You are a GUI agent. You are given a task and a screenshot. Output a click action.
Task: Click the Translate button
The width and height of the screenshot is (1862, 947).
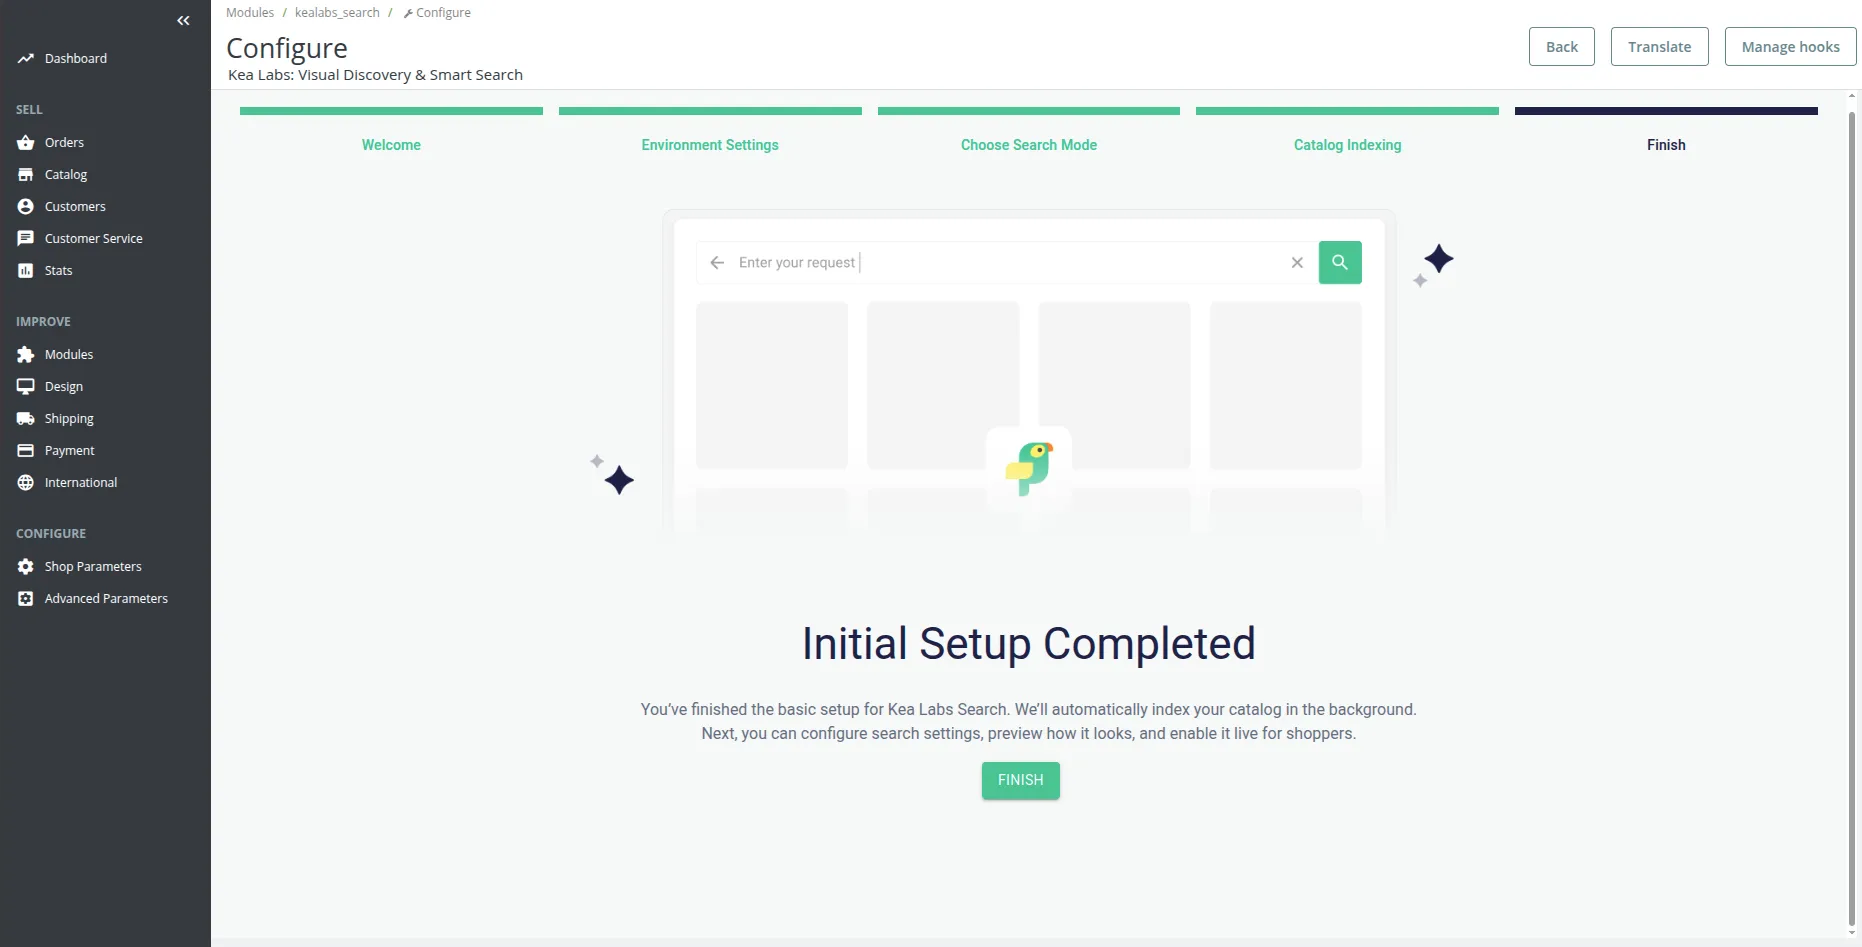[x=1659, y=47]
